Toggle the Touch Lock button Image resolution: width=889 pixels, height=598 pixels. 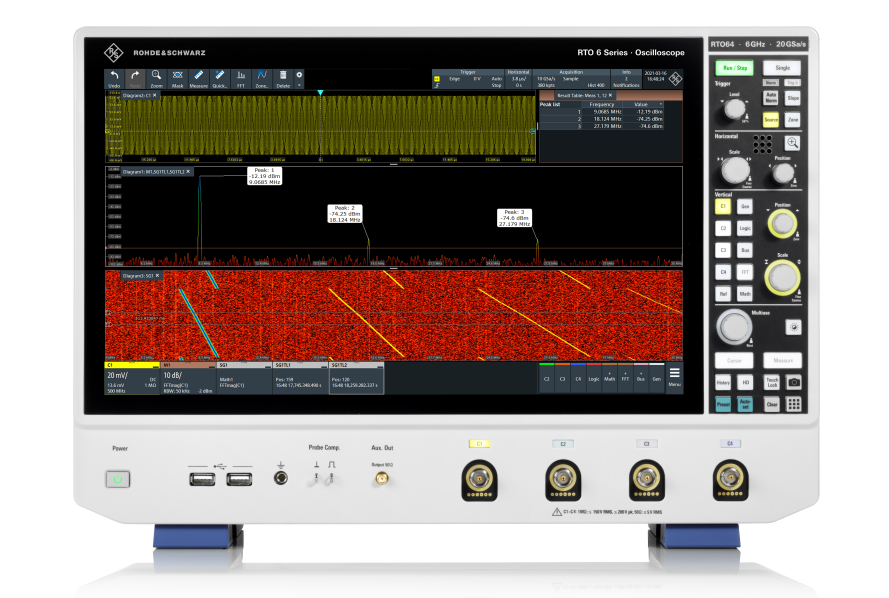[x=772, y=382]
